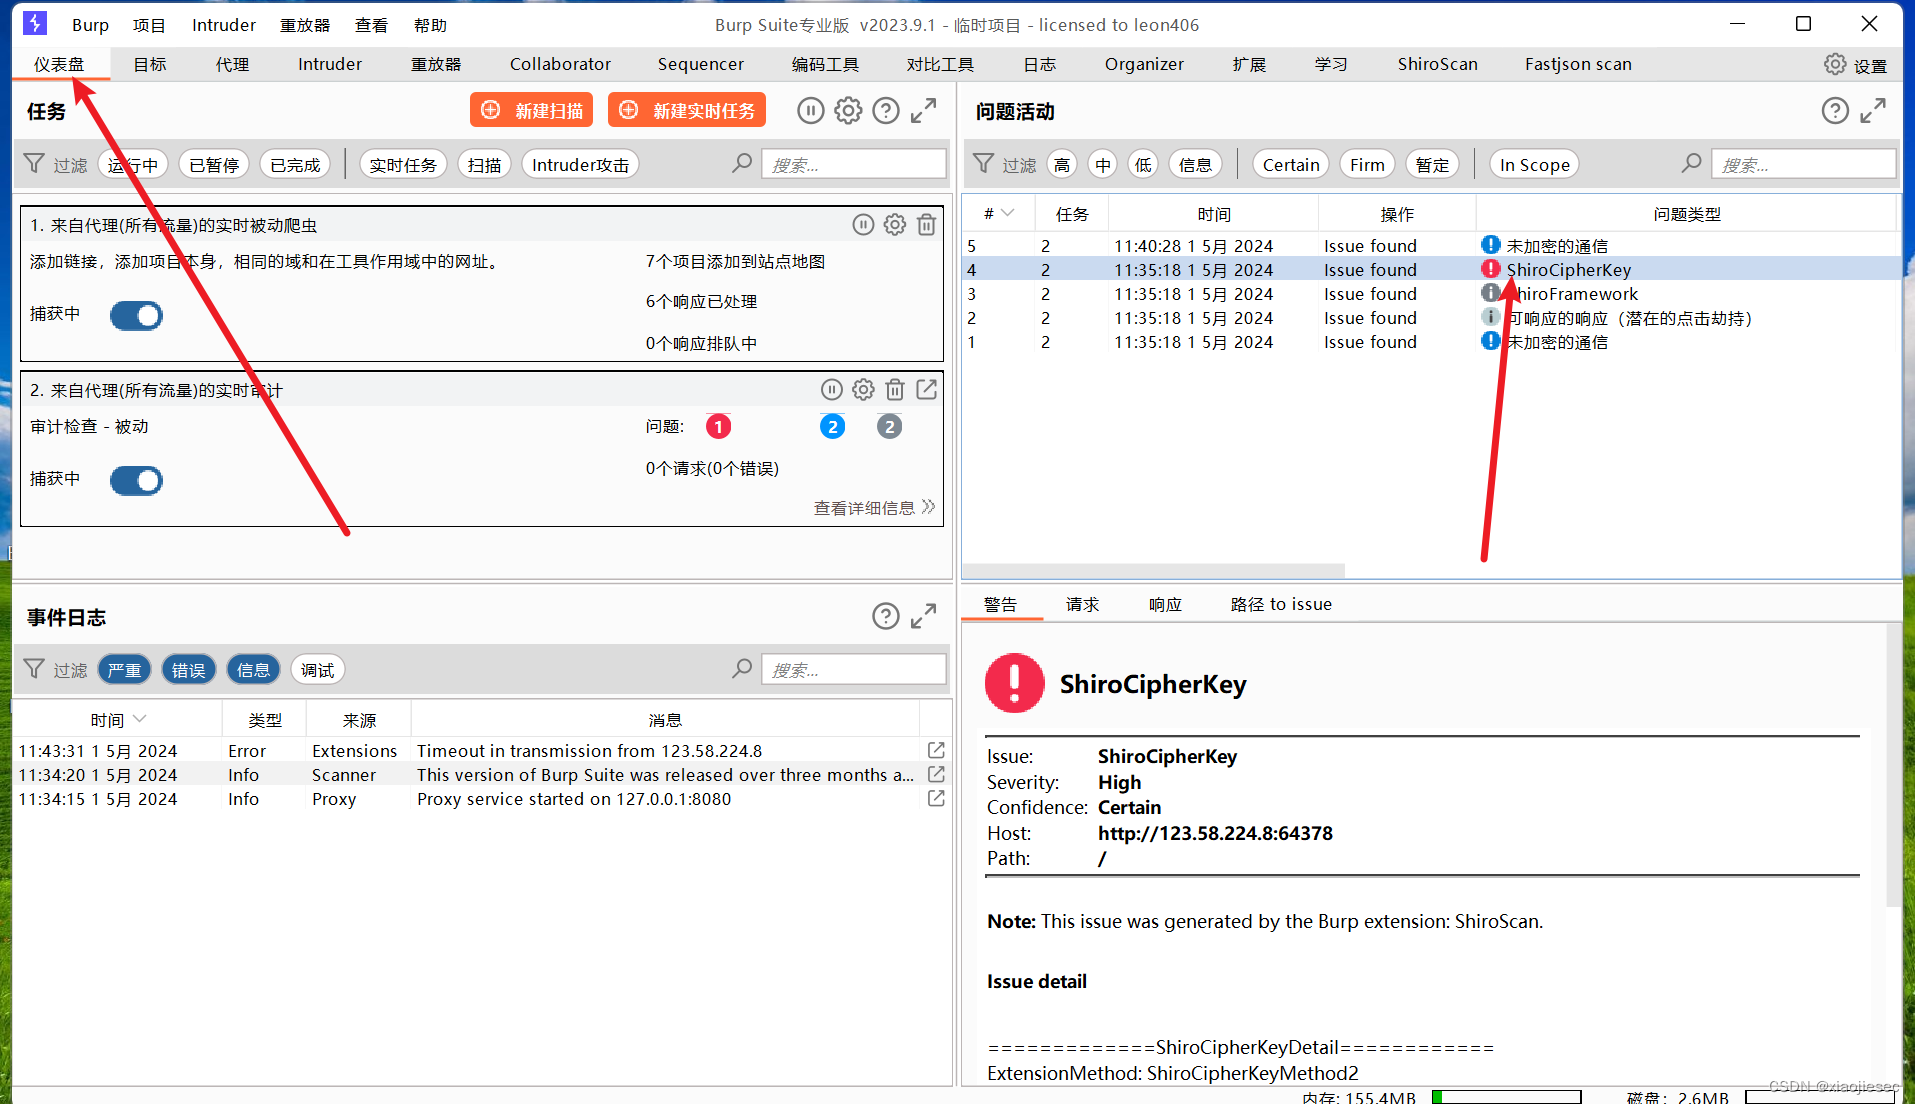Click the settings gear in top right
The height and width of the screenshot is (1104, 1915).
1835,64
